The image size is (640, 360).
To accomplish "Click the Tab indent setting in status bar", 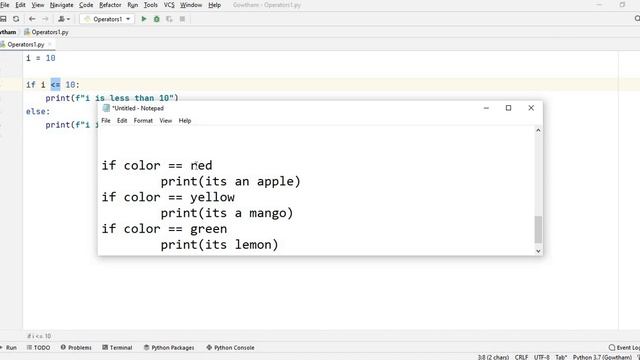I will click(x=561, y=357).
